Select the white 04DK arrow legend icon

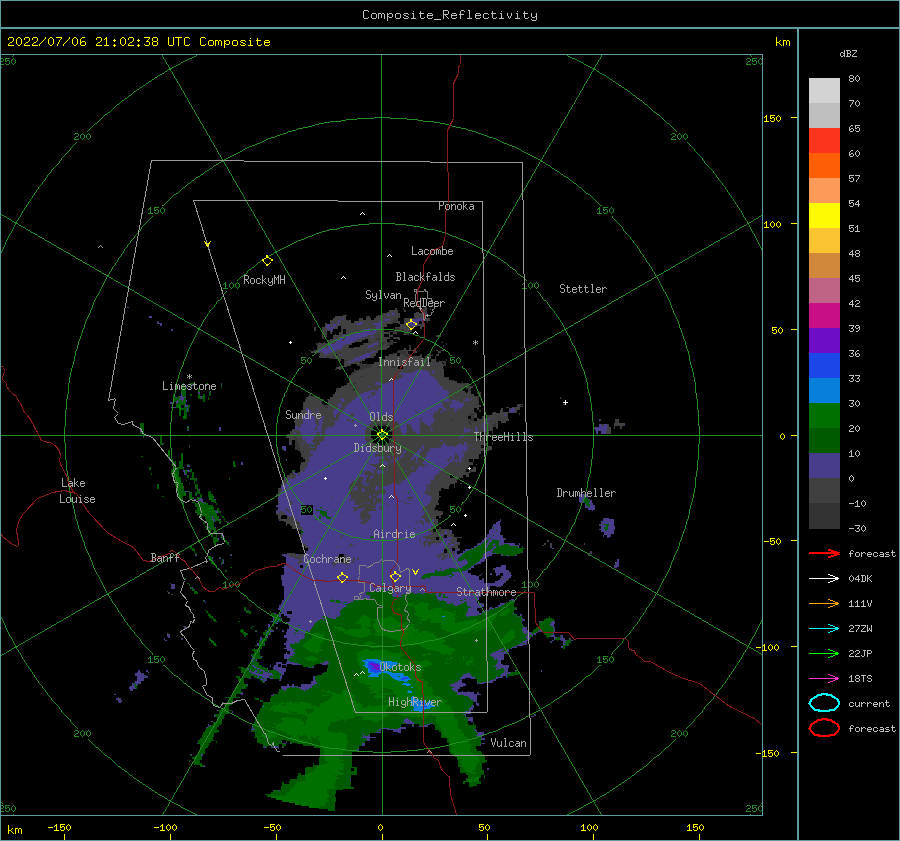pos(824,579)
